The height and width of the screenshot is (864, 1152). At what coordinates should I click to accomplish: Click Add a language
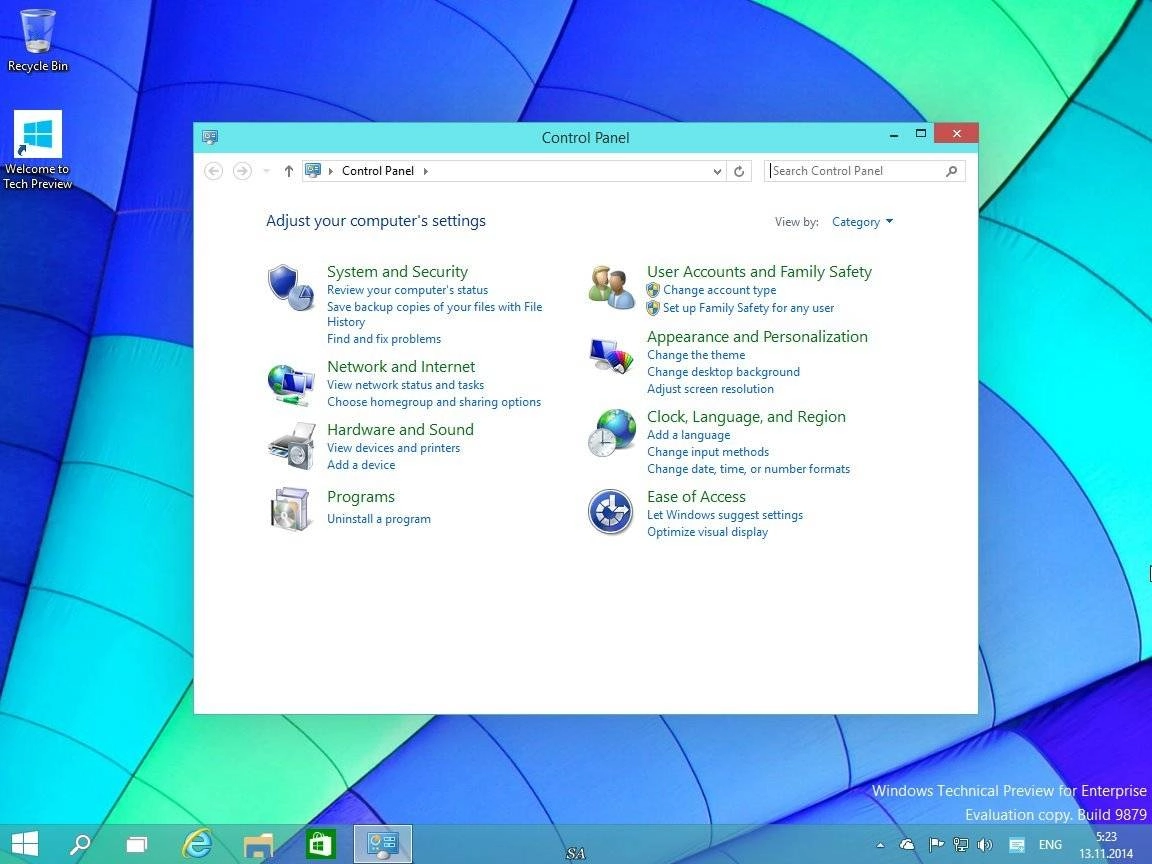tap(688, 435)
